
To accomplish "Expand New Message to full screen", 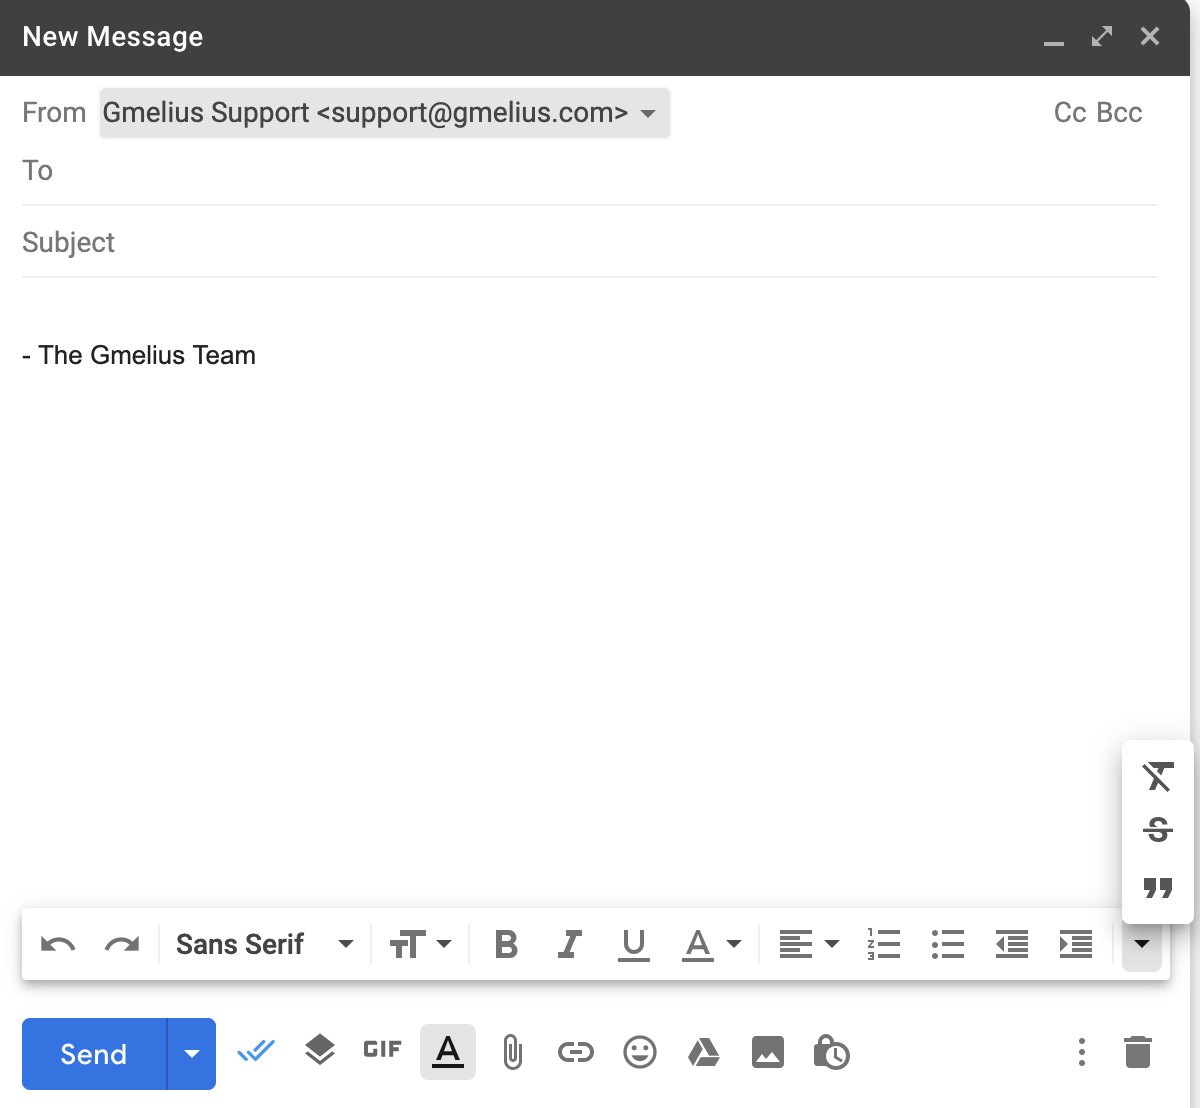I will pyautogui.click(x=1102, y=37).
